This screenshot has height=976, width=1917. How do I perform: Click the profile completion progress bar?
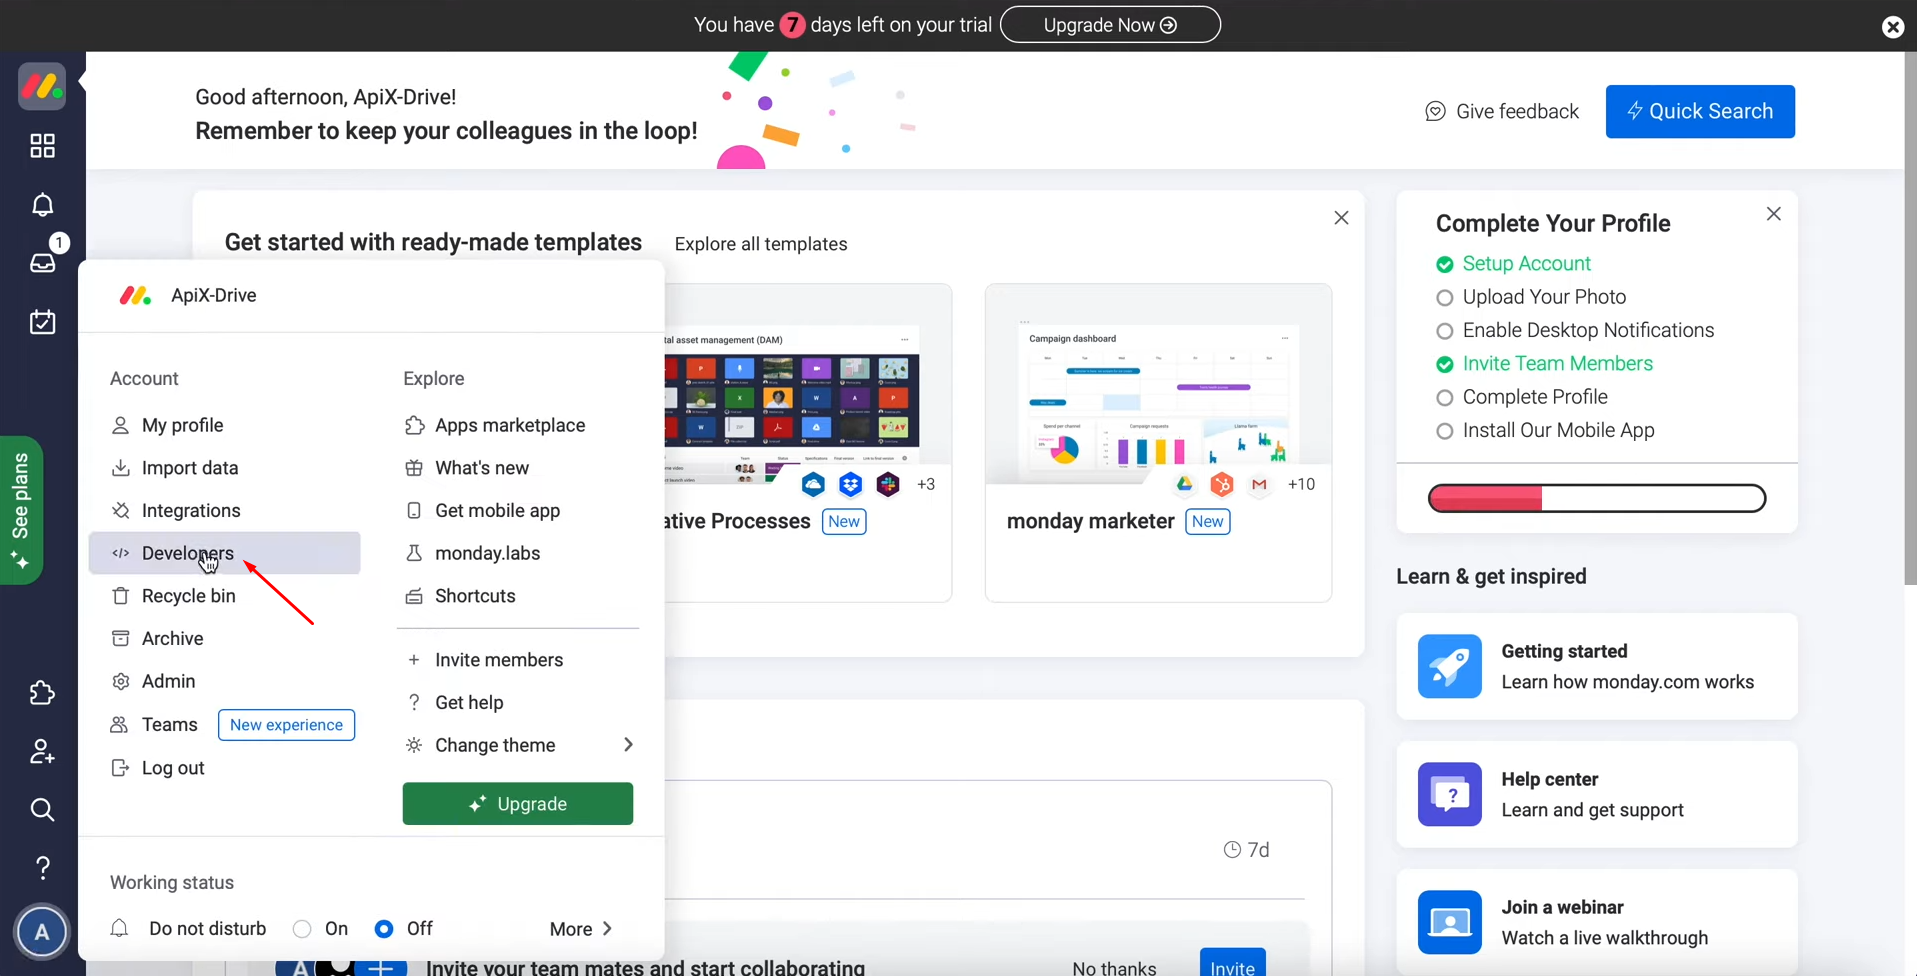(1596, 498)
